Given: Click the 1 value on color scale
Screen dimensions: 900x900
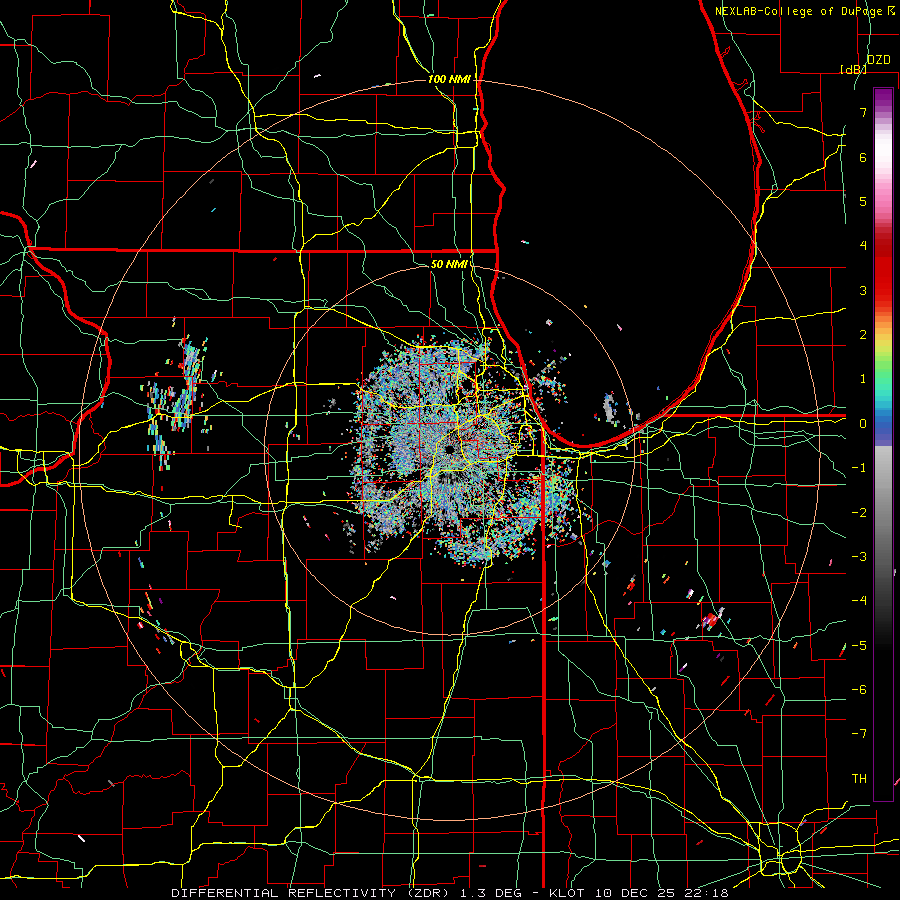Looking at the screenshot, I should tap(863, 379).
